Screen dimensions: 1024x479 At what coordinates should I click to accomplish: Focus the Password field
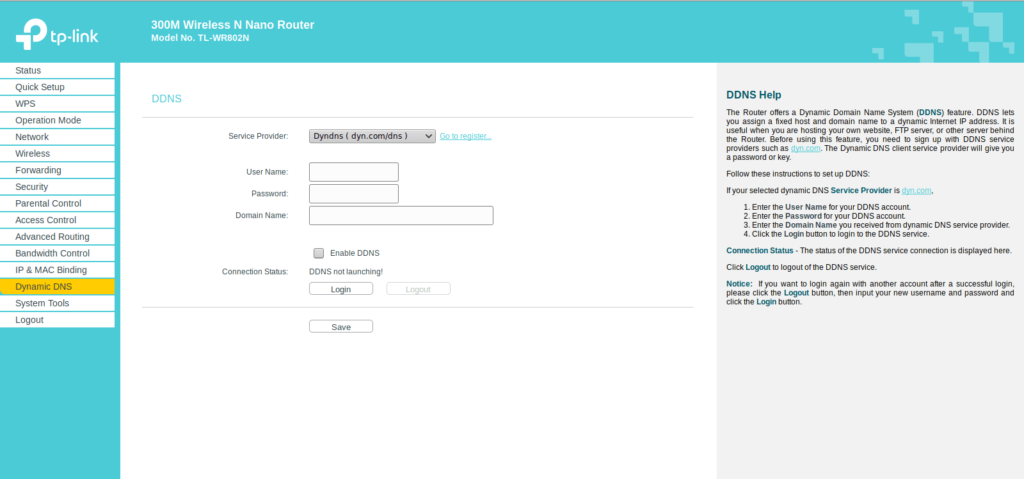pos(354,193)
